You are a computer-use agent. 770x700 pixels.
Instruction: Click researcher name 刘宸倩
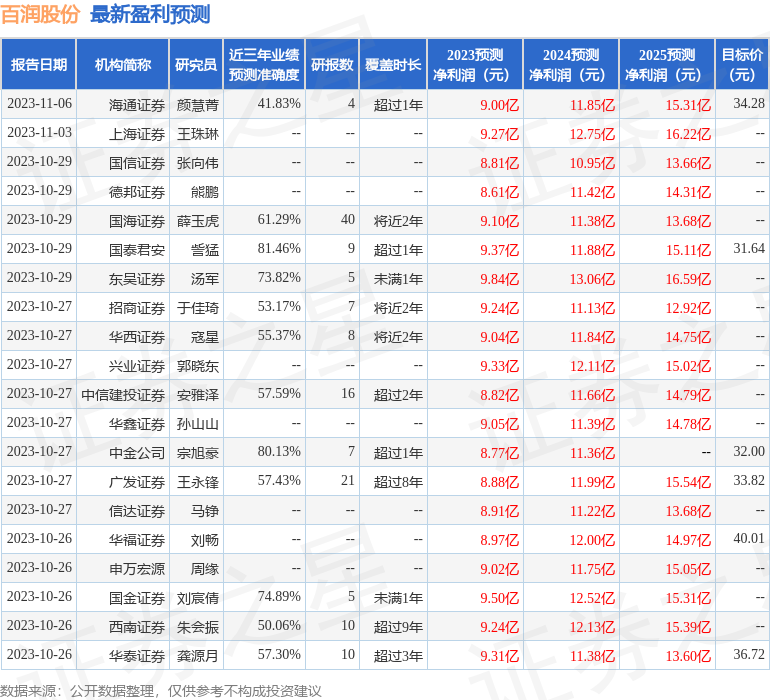tap(197, 597)
